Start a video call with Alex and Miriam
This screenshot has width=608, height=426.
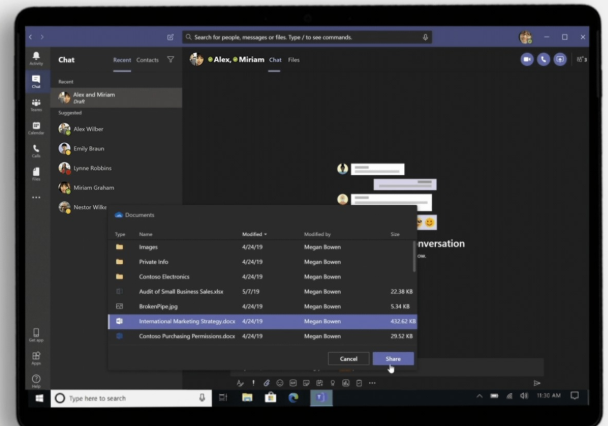[x=527, y=59]
